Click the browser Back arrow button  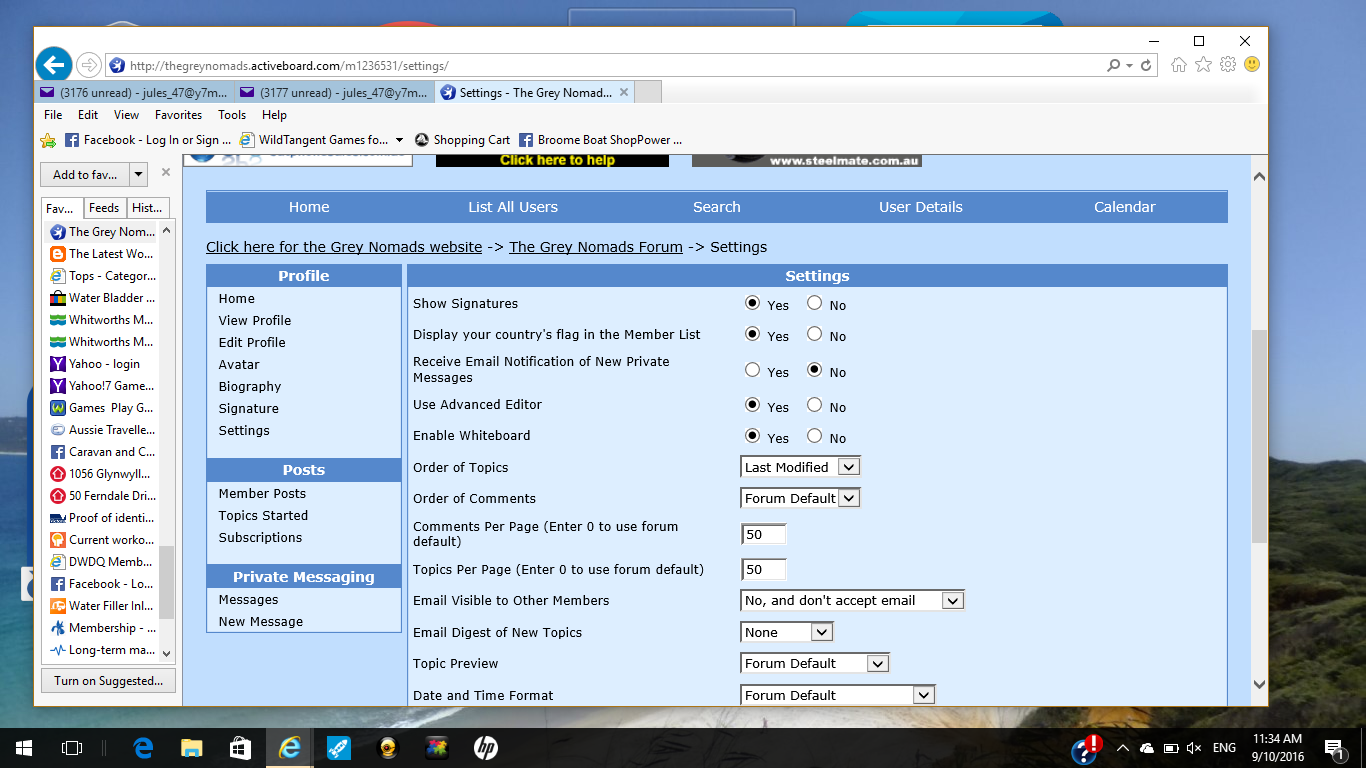click(x=53, y=65)
